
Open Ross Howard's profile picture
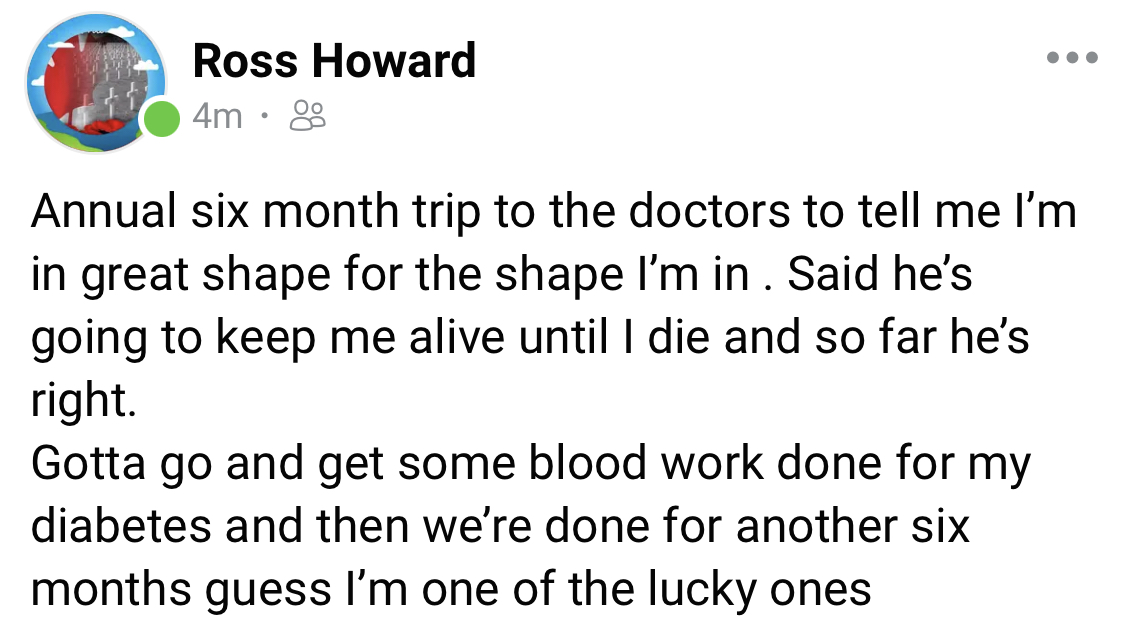(95, 83)
